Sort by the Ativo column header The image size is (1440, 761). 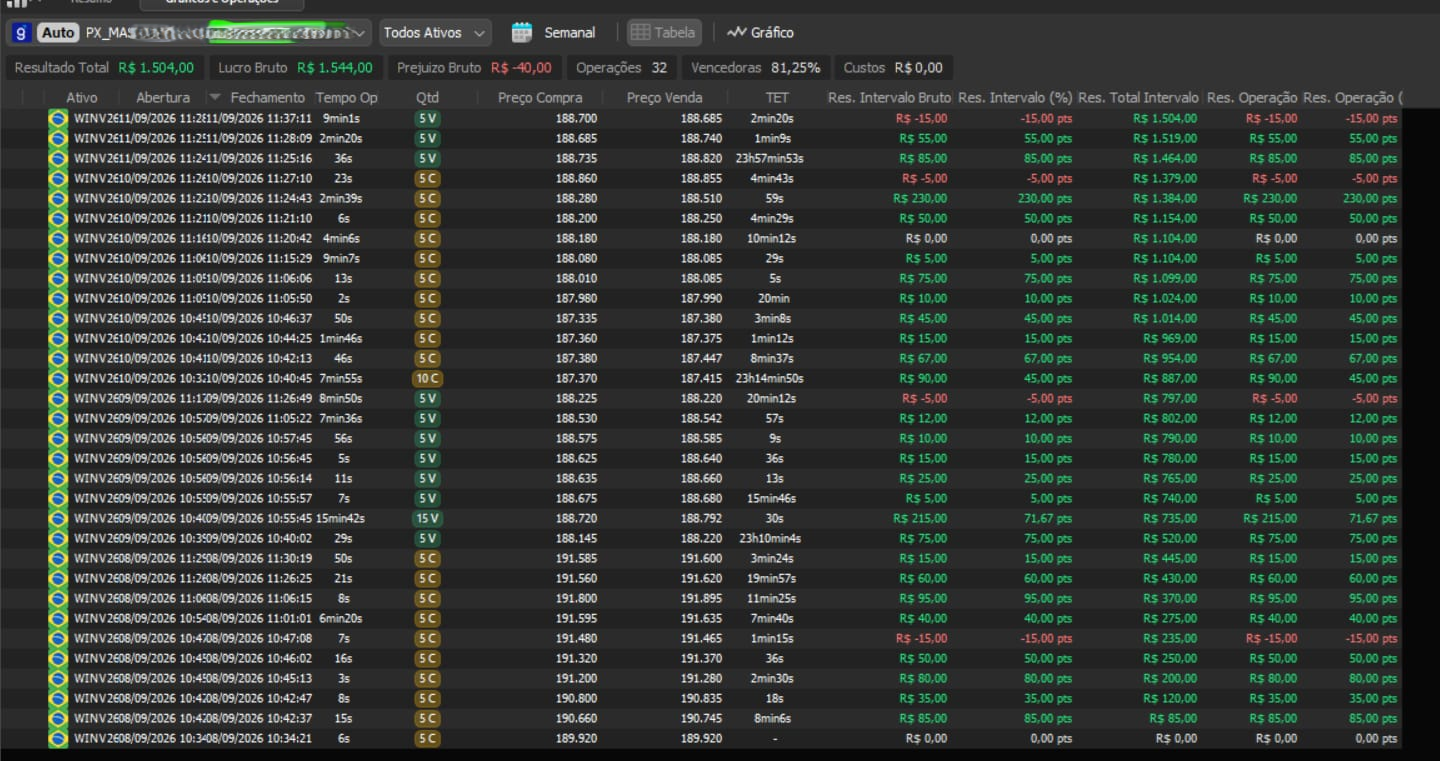click(x=82, y=98)
